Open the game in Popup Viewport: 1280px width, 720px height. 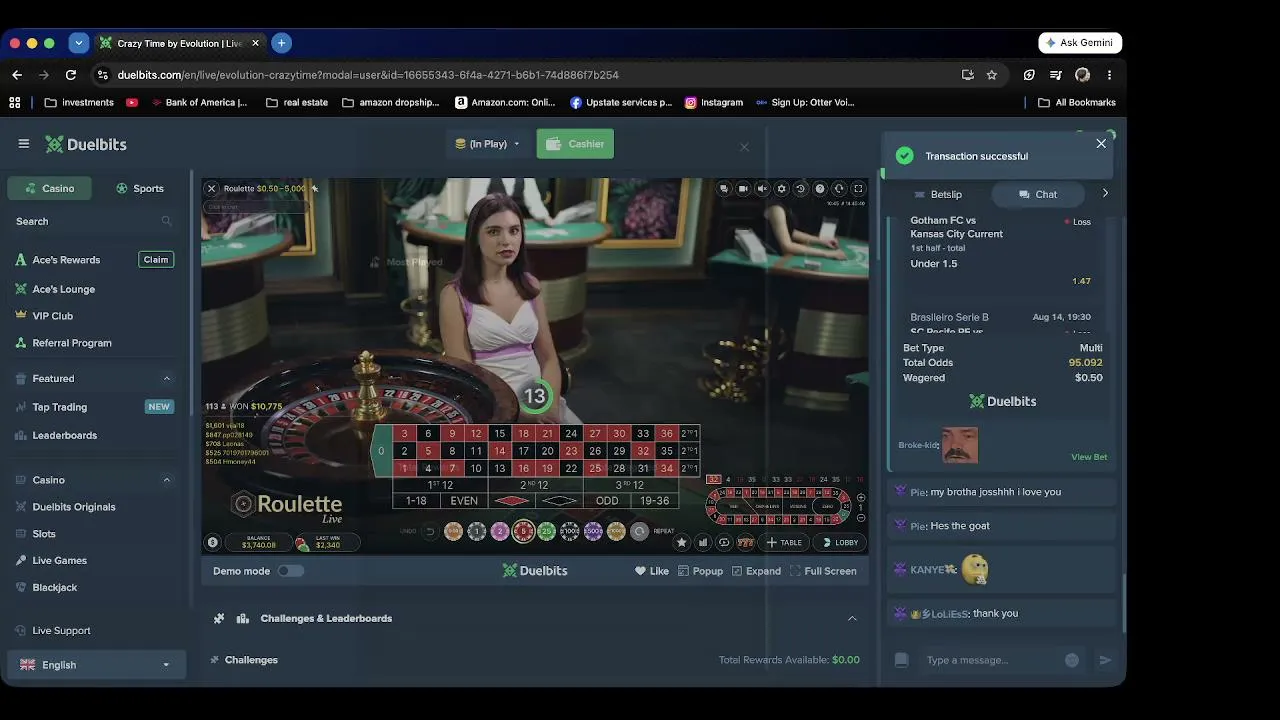(x=700, y=571)
